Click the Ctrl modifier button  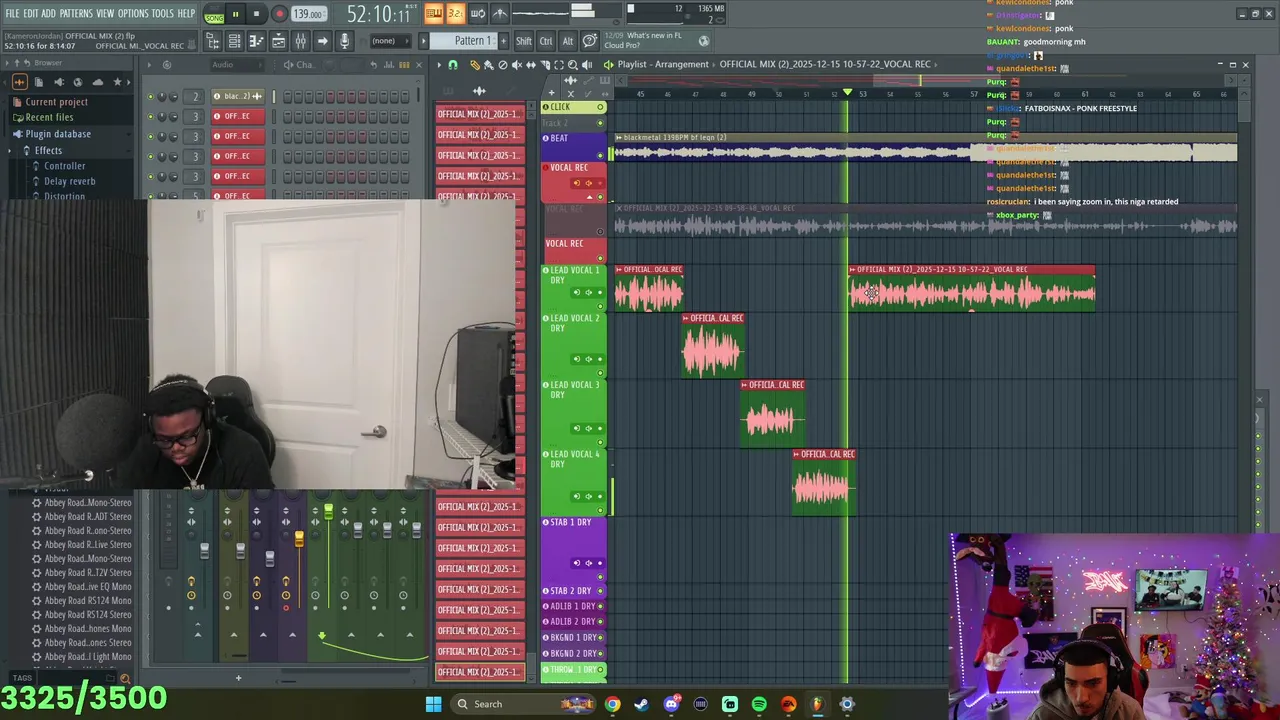click(x=546, y=41)
